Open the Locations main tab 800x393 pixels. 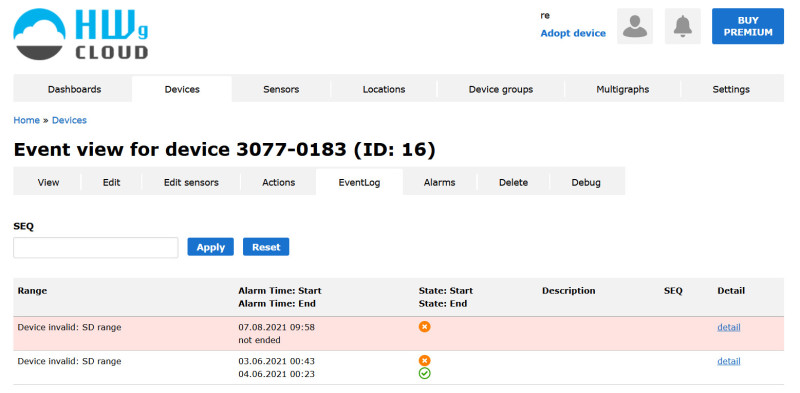click(384, 89)
